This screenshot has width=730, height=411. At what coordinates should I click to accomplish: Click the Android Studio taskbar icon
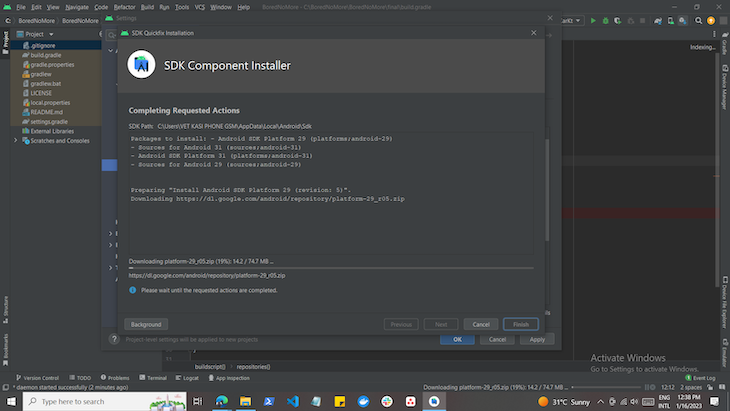click(x=434, y=401)
